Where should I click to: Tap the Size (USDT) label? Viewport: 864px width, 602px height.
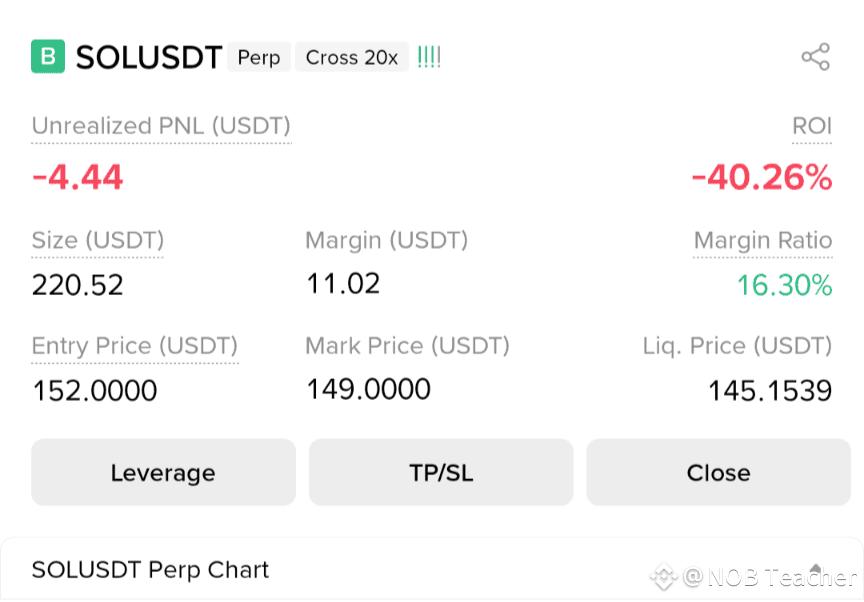(98, 241)
